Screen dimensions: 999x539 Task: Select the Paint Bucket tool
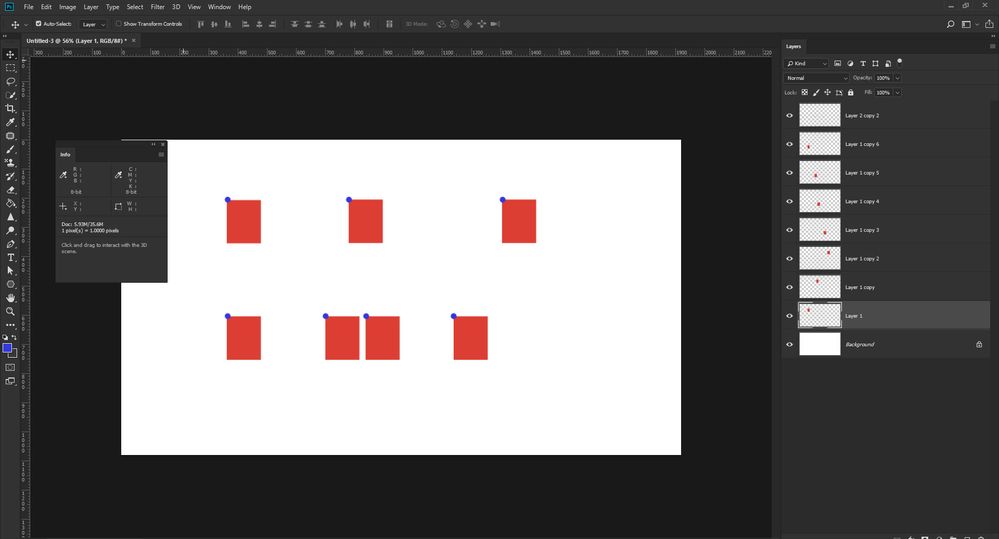click(10, 203)
